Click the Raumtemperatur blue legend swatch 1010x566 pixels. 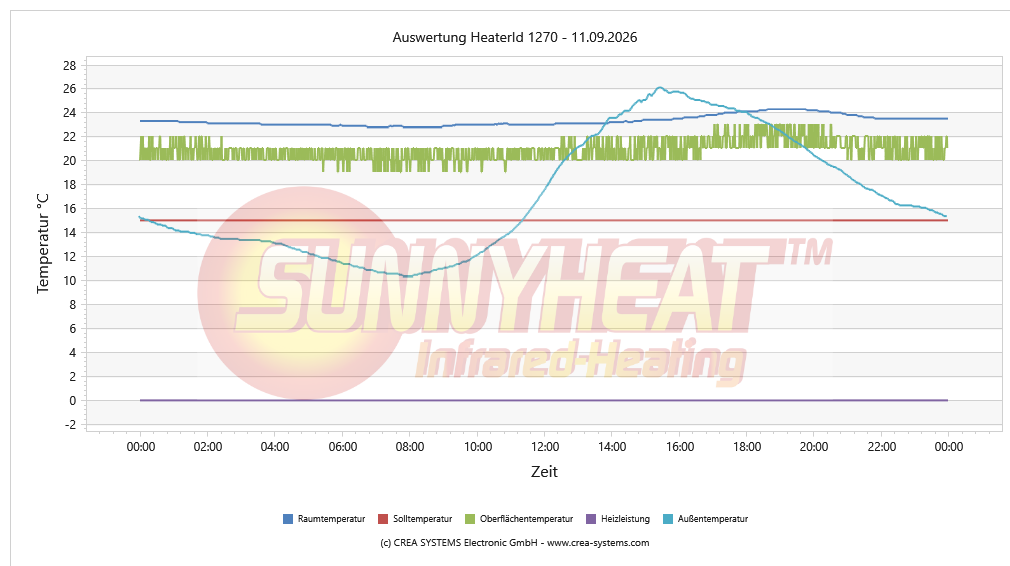coord(288,519)
